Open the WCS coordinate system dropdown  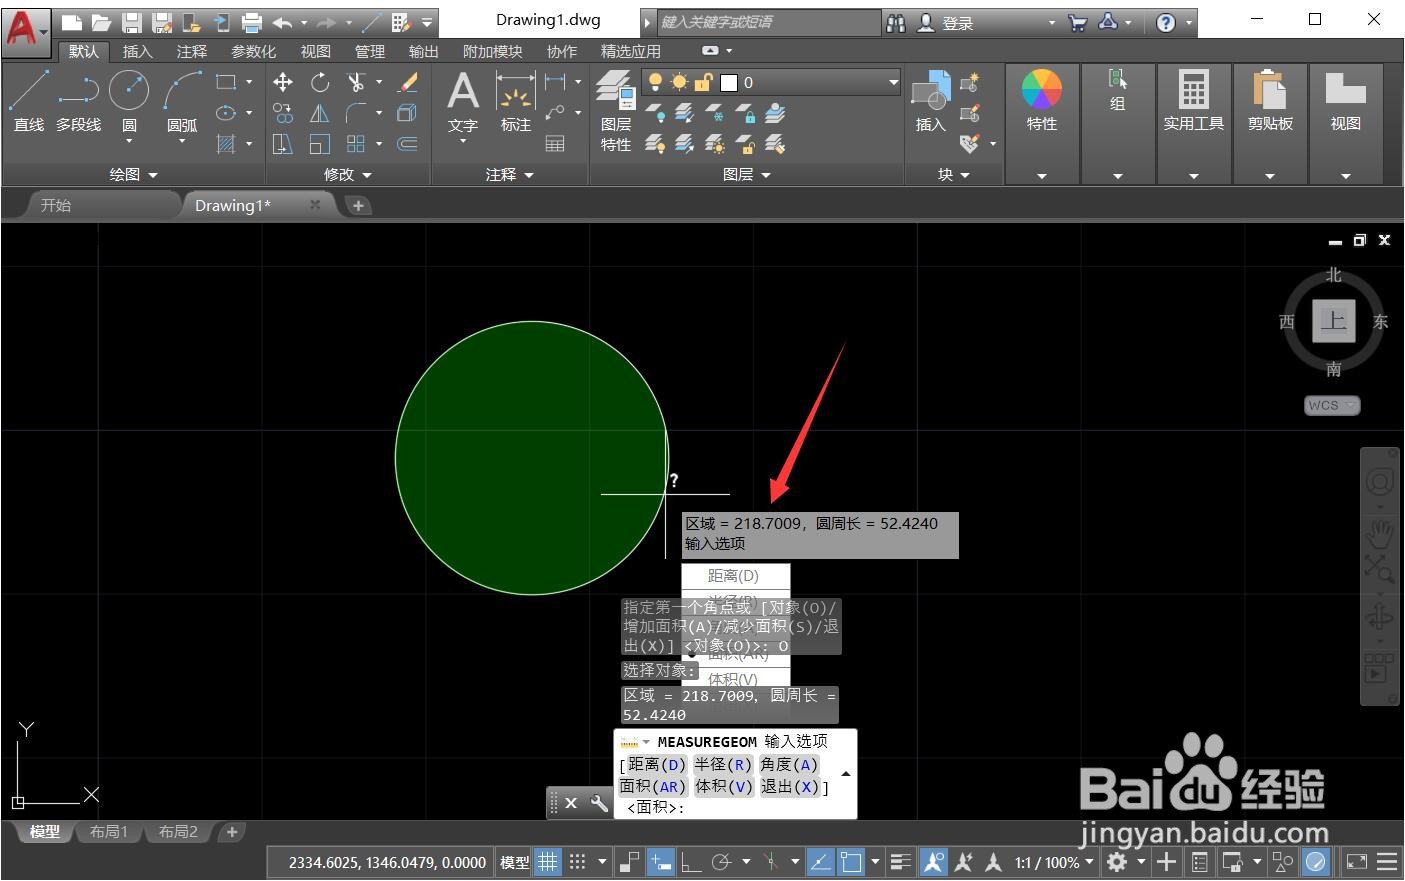1333,405
